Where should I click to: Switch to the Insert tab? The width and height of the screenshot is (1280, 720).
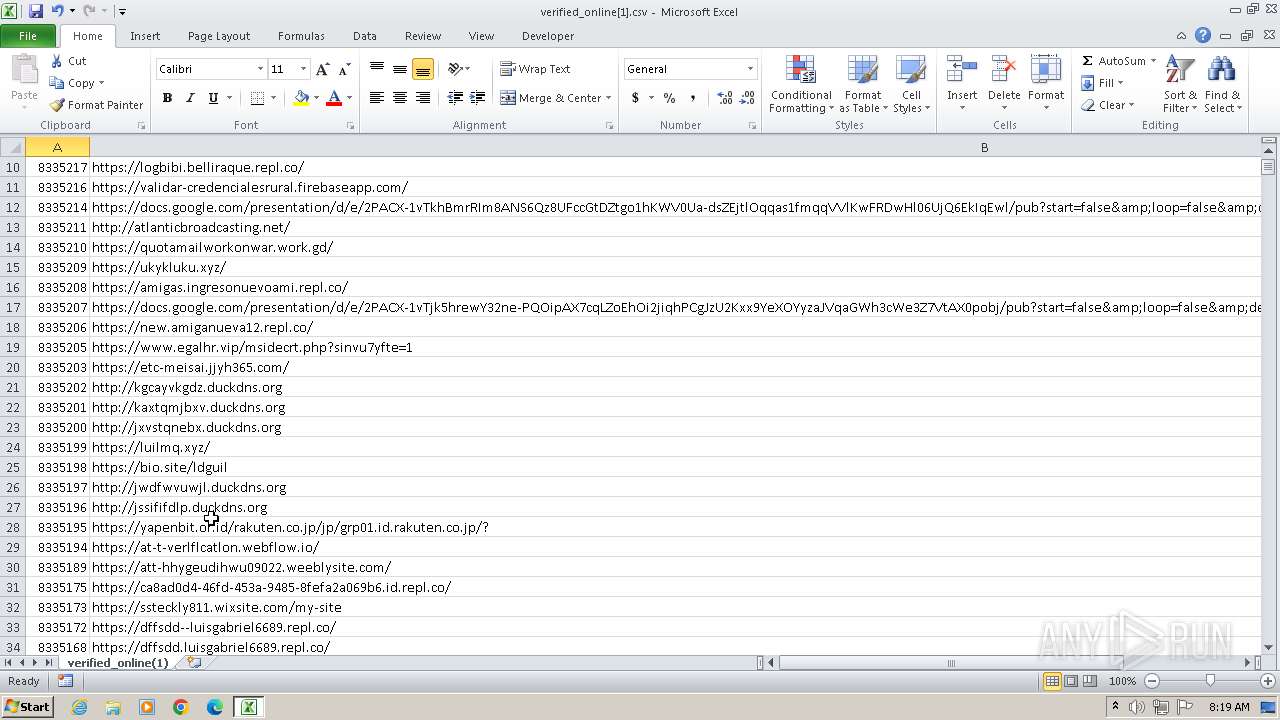[x=145, y=36]
